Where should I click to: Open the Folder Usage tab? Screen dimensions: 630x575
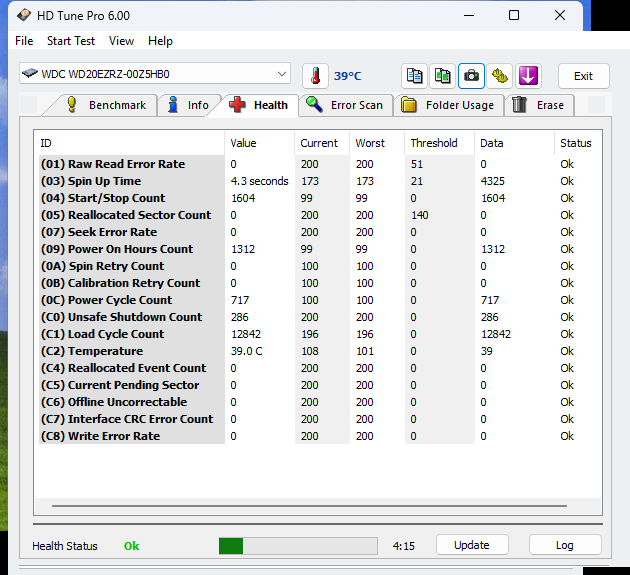[x=449, y=105]
